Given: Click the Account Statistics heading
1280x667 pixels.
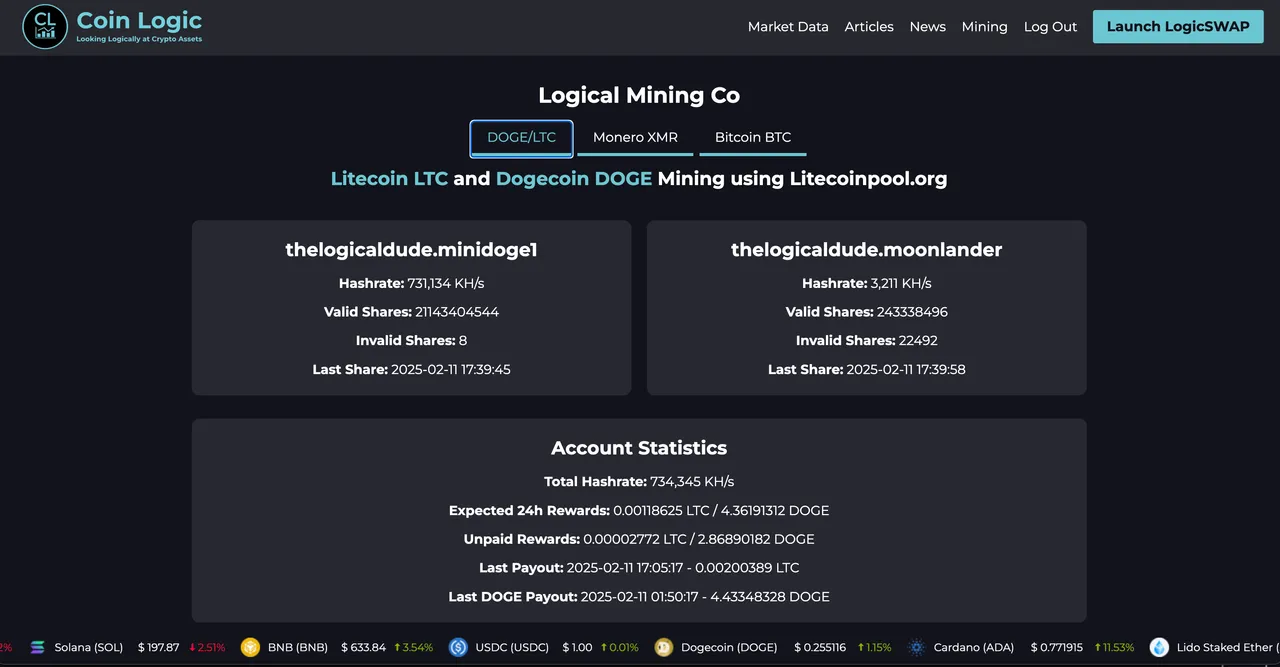Looking at the screenshot, I should (x=639, y=448).
